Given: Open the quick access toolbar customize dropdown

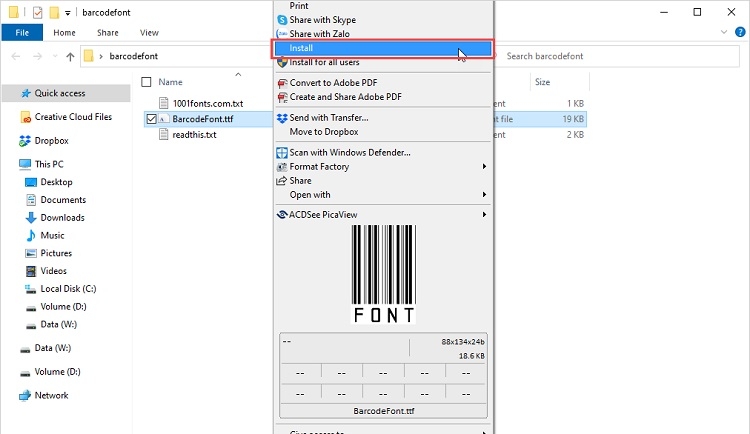Looking at the screenshot, I should 67,13.
